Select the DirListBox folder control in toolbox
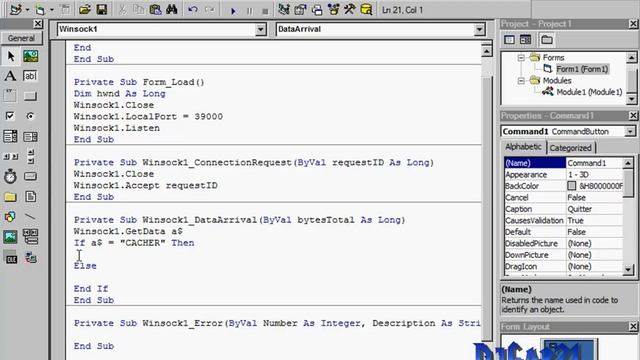This screenshot has width=640, height=360. [11, 197]
